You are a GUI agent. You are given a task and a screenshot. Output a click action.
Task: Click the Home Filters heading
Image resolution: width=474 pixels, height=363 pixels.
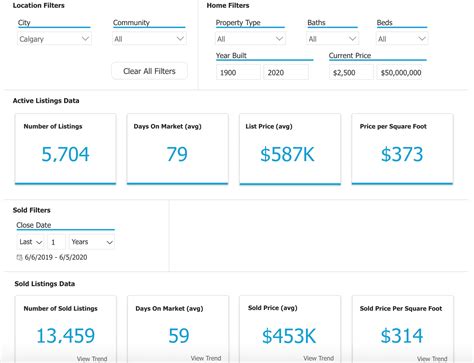[x=228, y=5]
